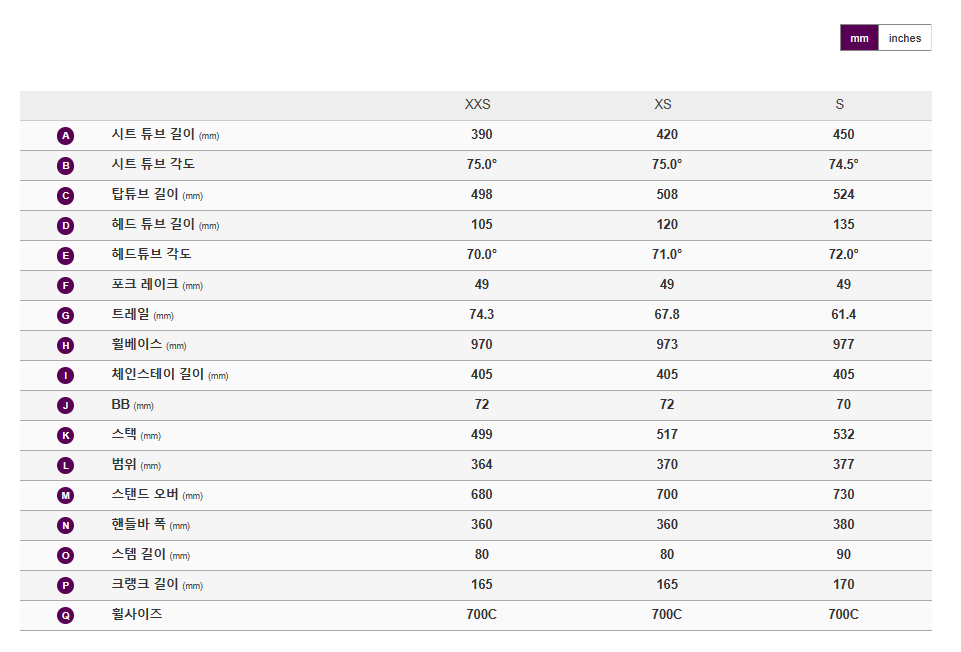Click the H wheelbase letter badge
This screenshot has width=961, height=652.
pyautogui.click(x=66, y=346)
